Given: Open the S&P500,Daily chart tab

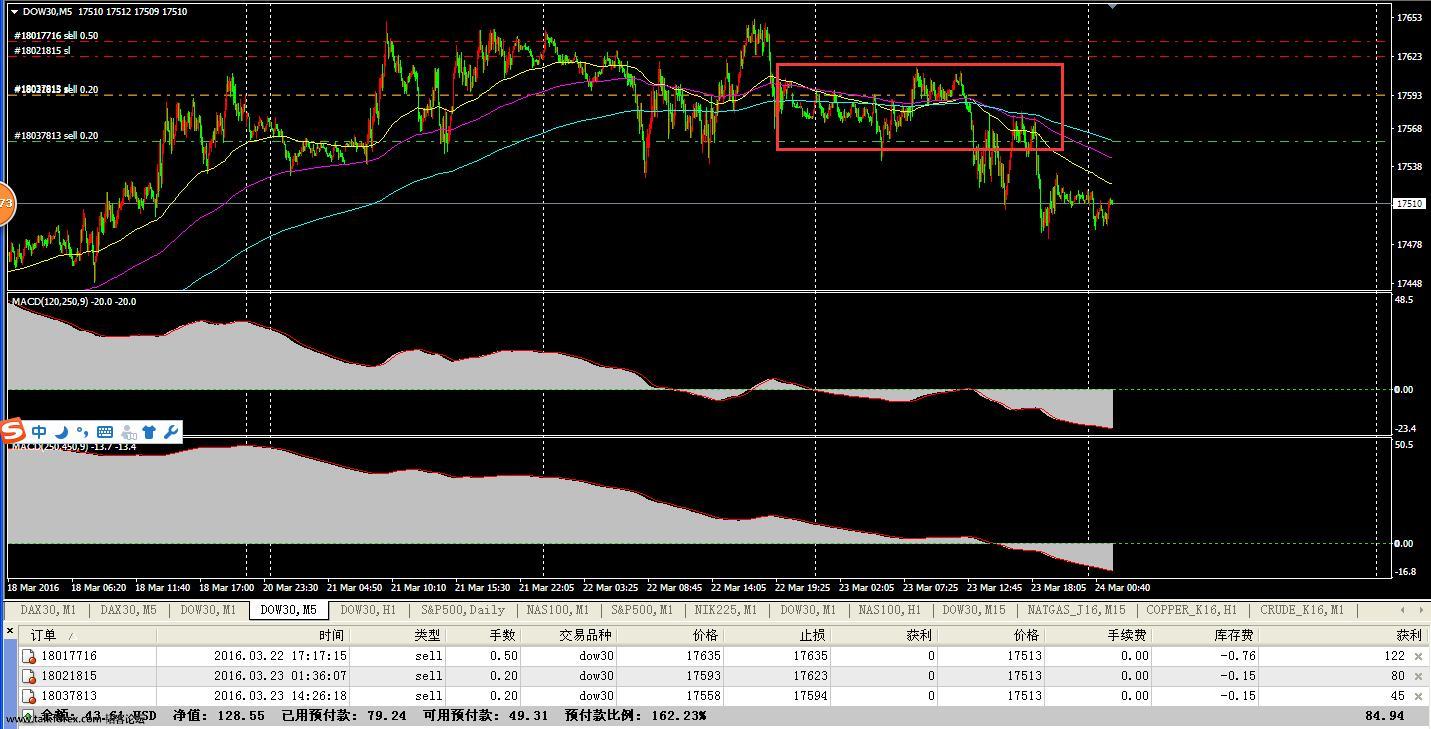Looking at the screenshot, I should (x=462, y=610).
